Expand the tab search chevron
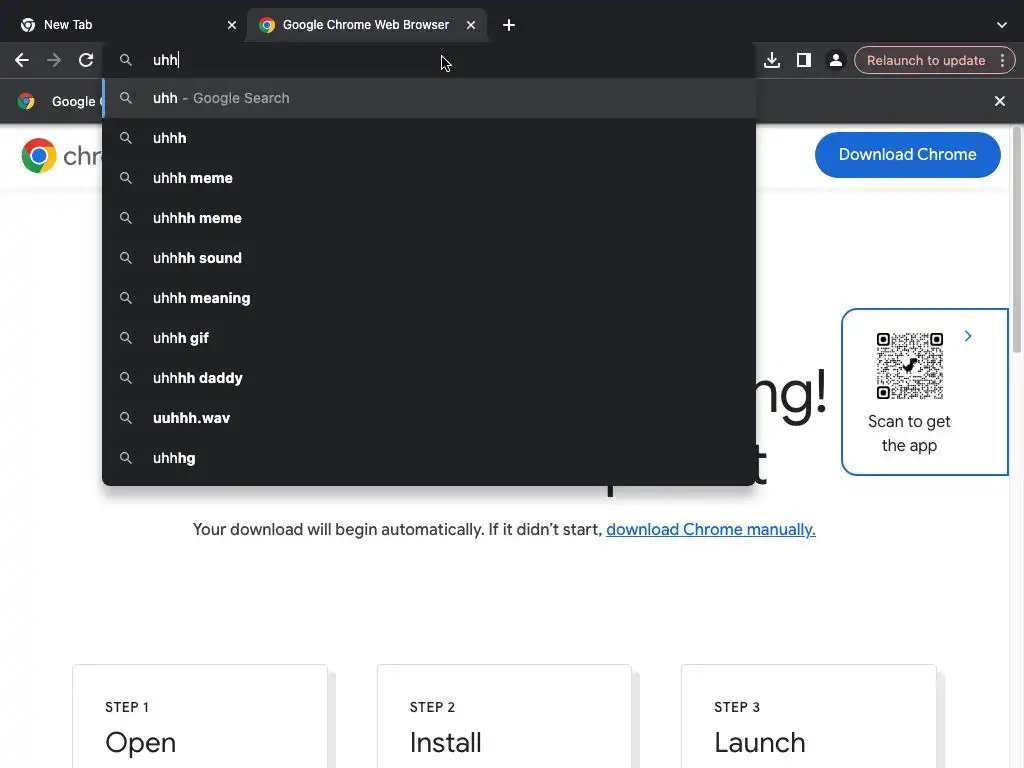The image size is (1024, 768). pos(1002,25)
